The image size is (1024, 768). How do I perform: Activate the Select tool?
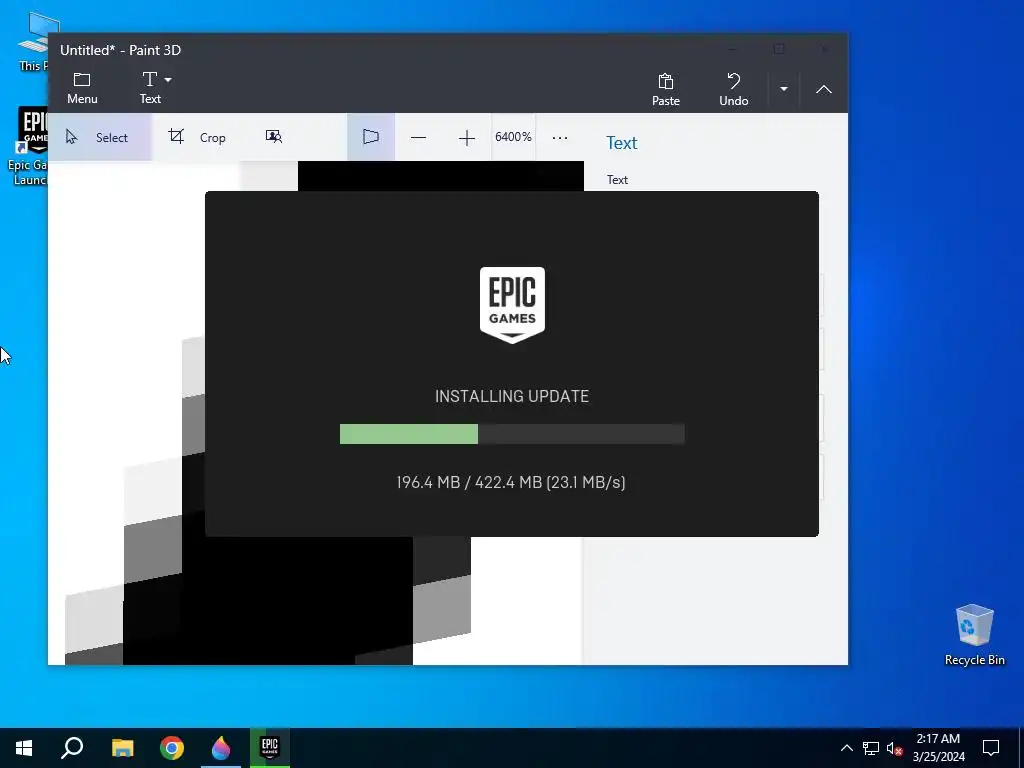[100, 137]
